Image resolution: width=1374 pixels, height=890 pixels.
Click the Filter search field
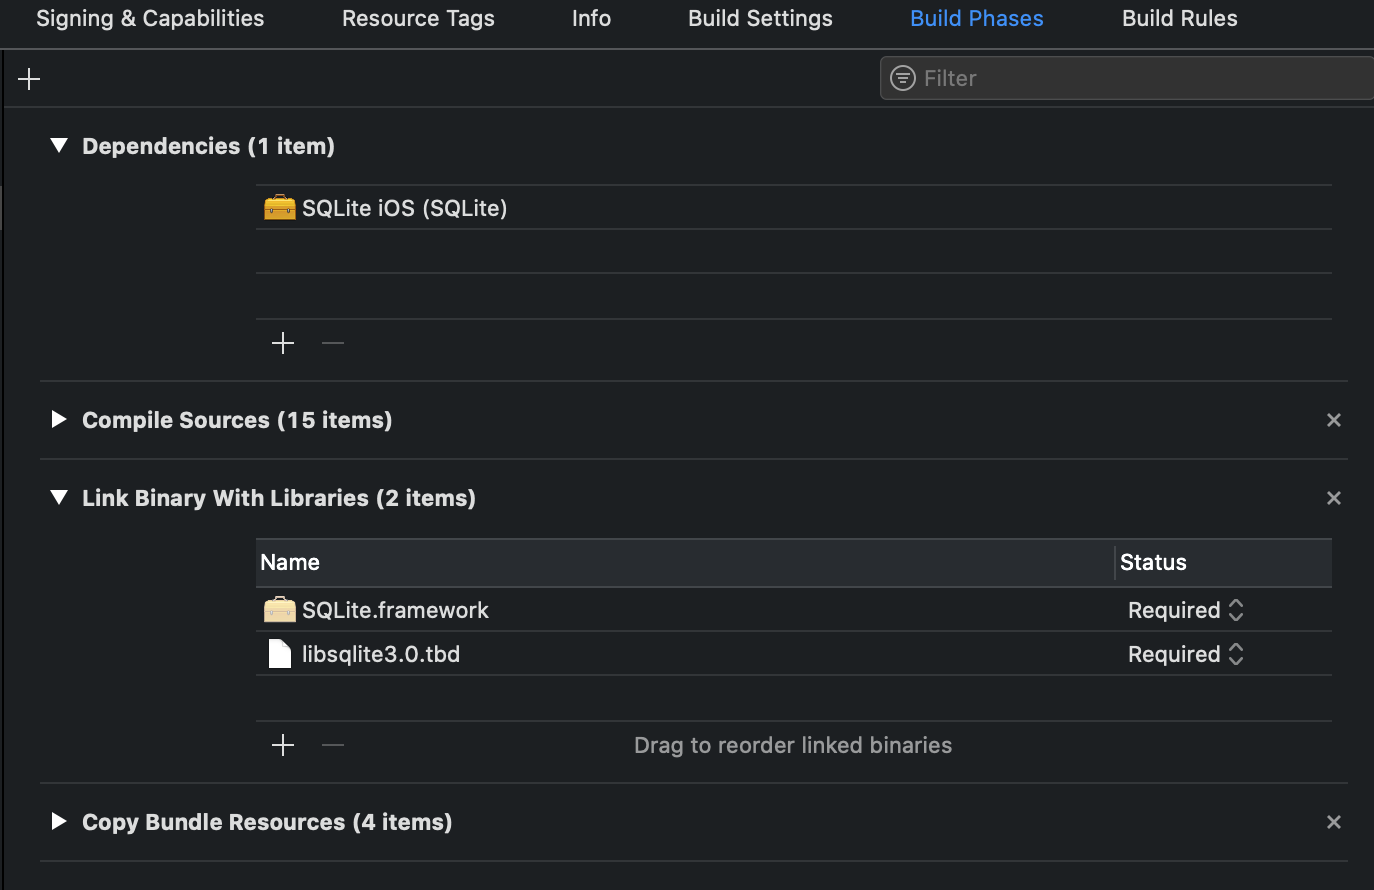1127,78
